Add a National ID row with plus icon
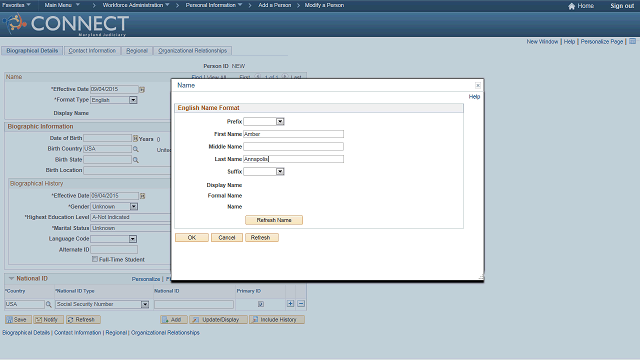Image resolution: width=640 pixels, height=360 pixels. [x=290, y=304]
